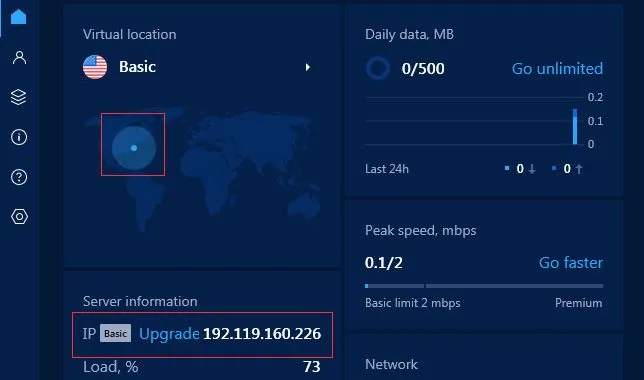The width and height of the screenshot is (644, 380).
Task: Click the daily data circular usage indicator
Action: click(x=378, y=68)
